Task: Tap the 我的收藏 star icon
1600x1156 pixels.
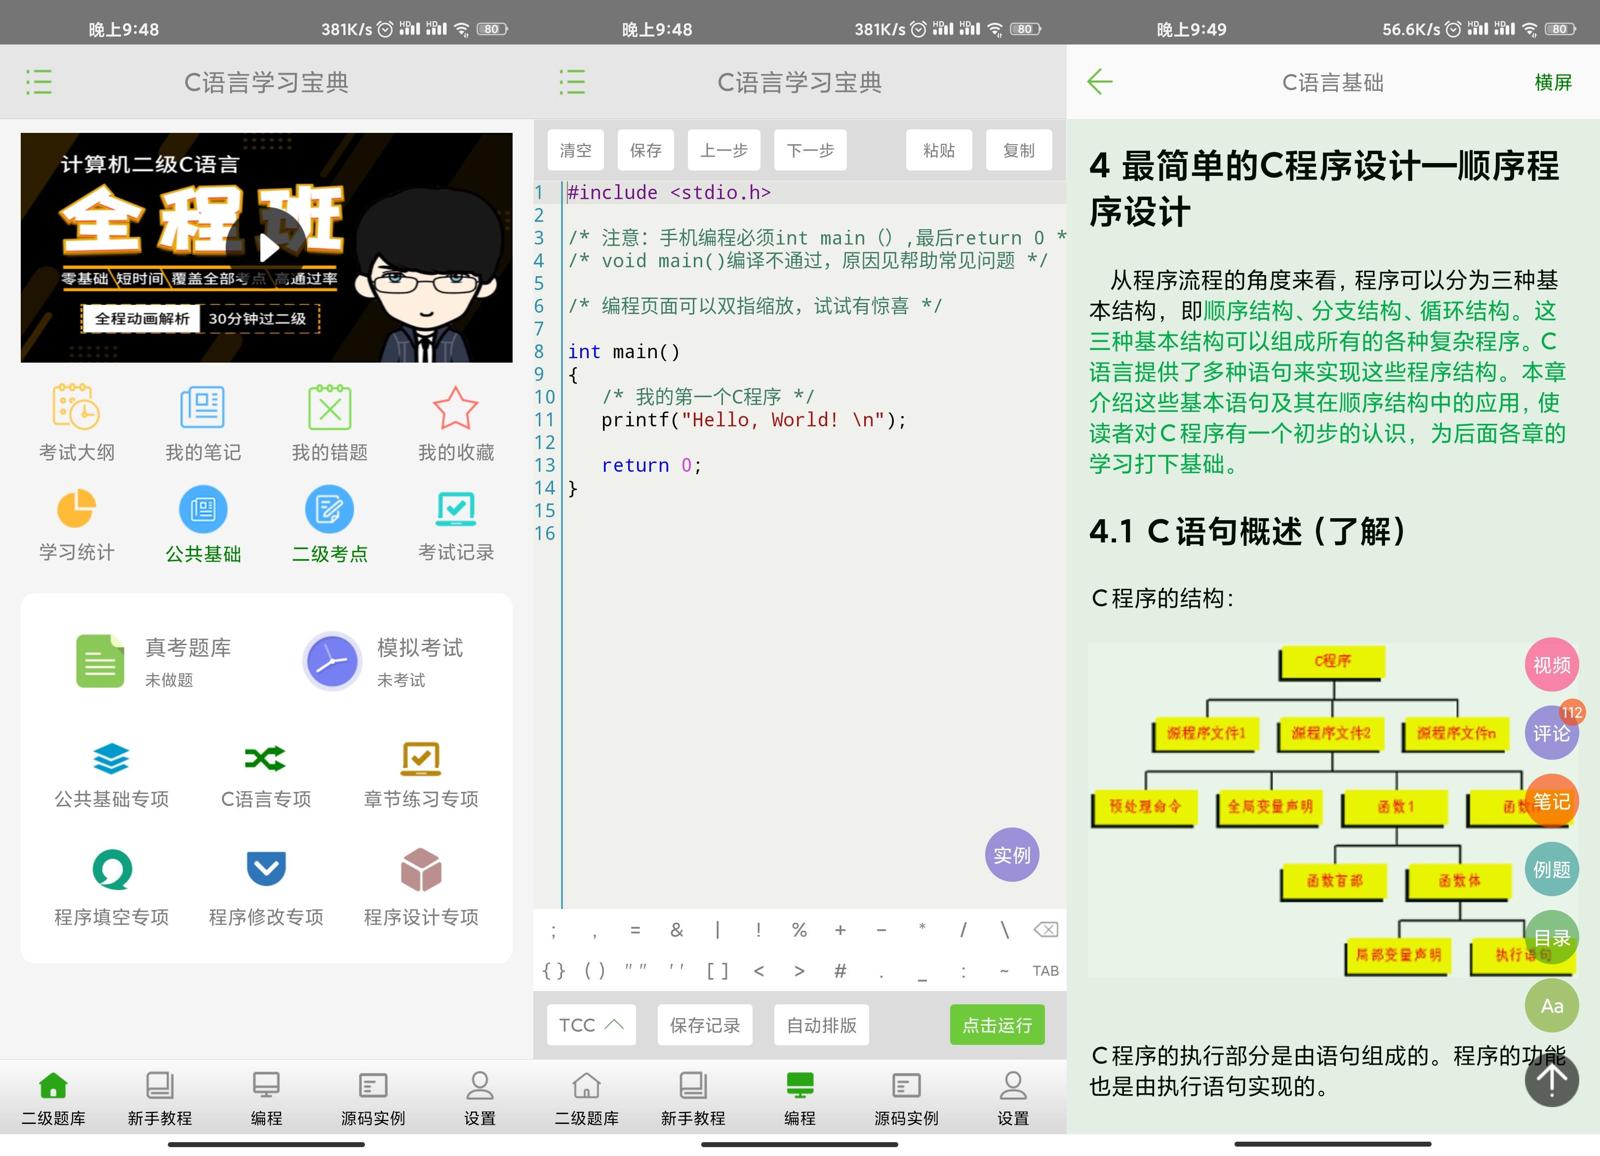Action: (455, 408)
